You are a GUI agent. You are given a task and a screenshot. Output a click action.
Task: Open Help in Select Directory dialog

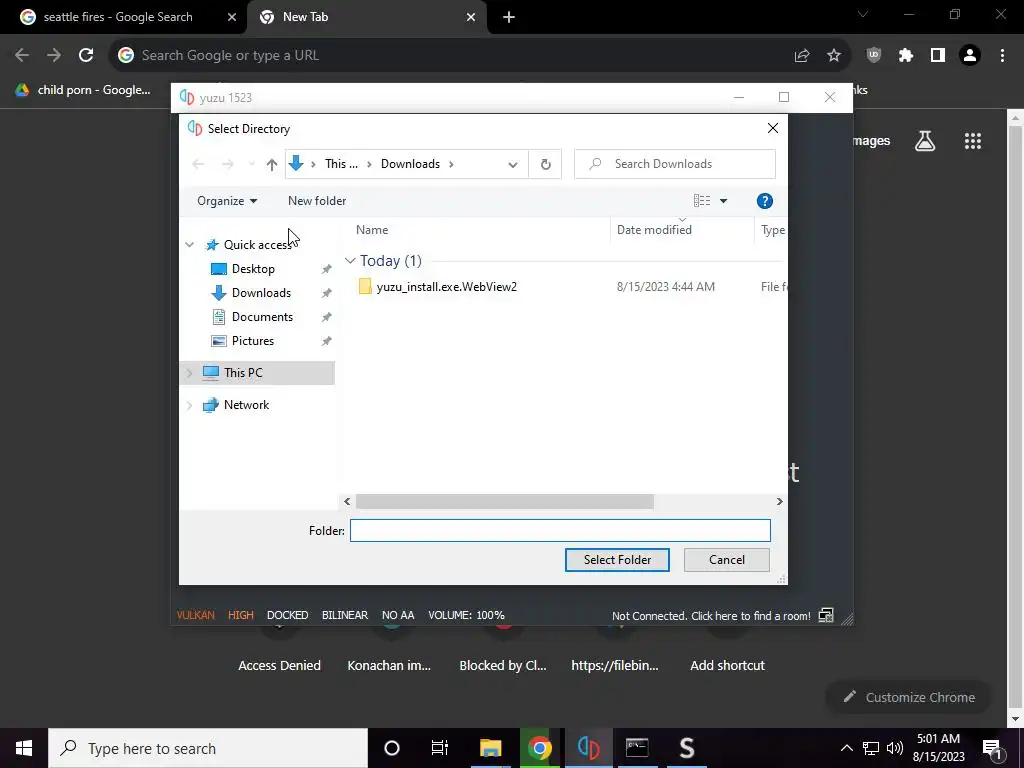(x=764, y=201)
